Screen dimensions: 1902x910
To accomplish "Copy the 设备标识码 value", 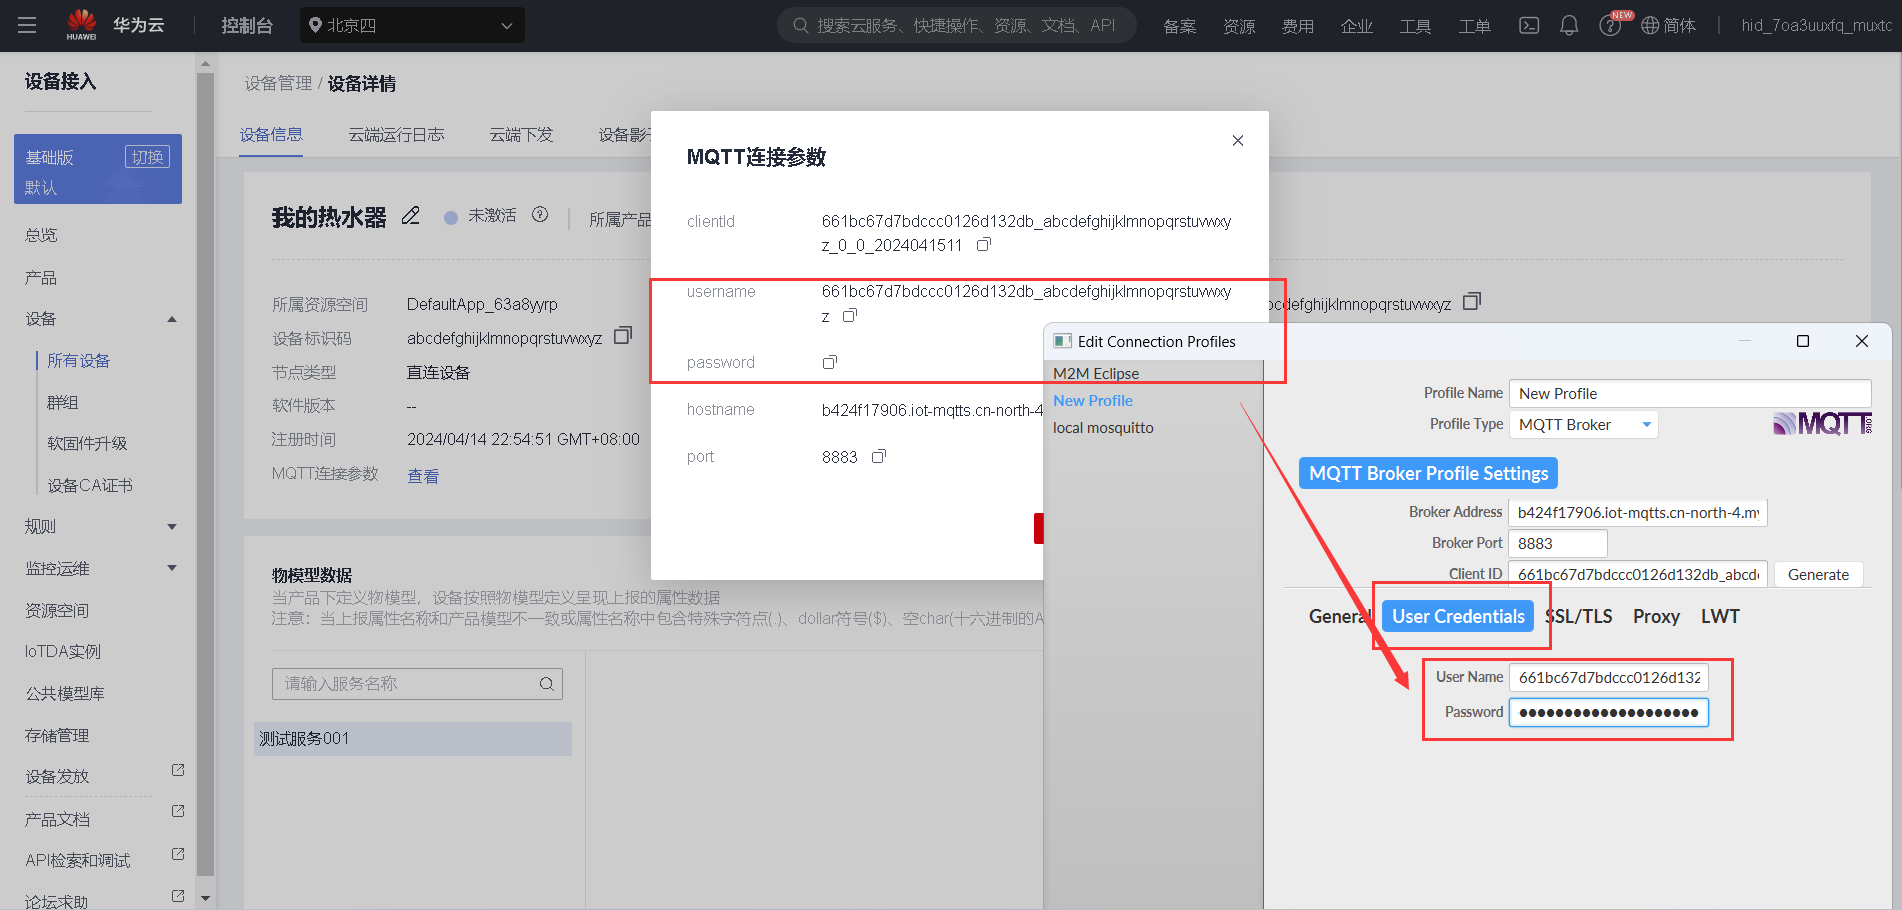I will (x=623, y=335).
